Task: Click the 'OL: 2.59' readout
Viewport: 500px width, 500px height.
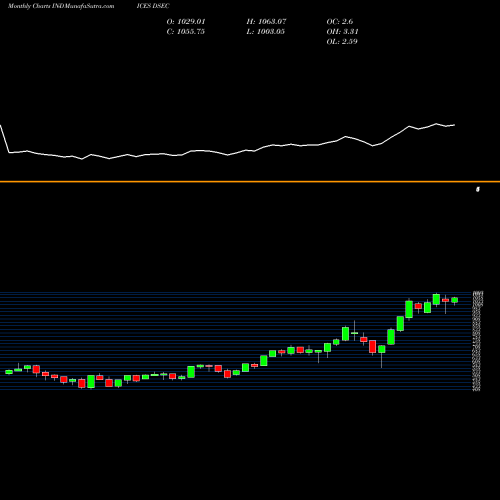Action: pyautogui.click(x=342, y=42)
